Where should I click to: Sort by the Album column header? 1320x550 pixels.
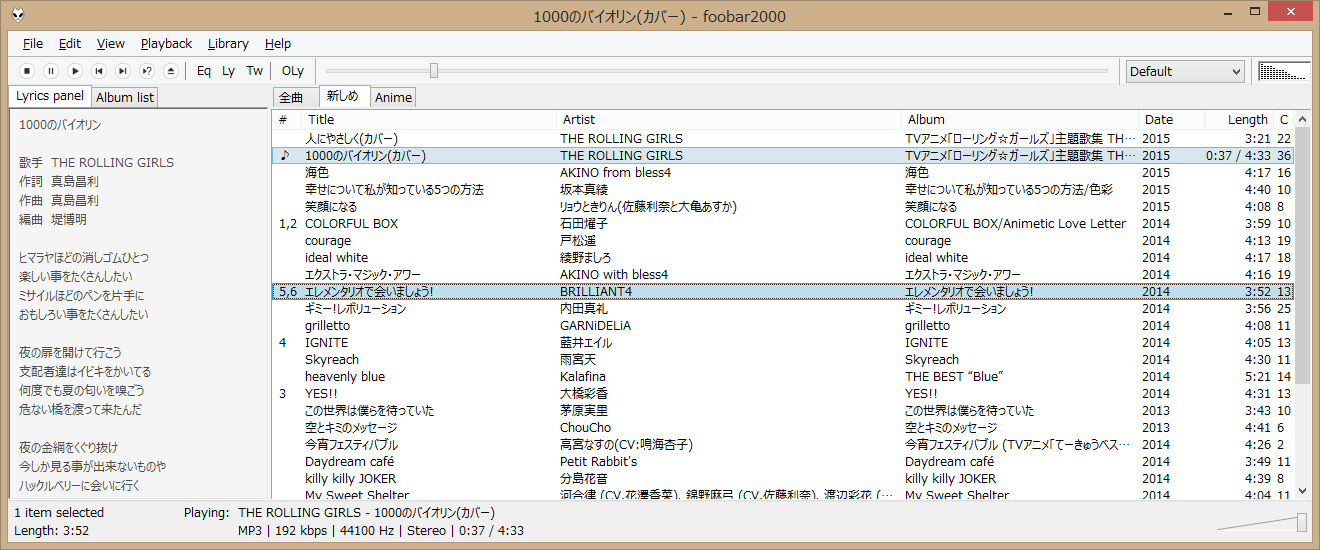coord(1020,119)
